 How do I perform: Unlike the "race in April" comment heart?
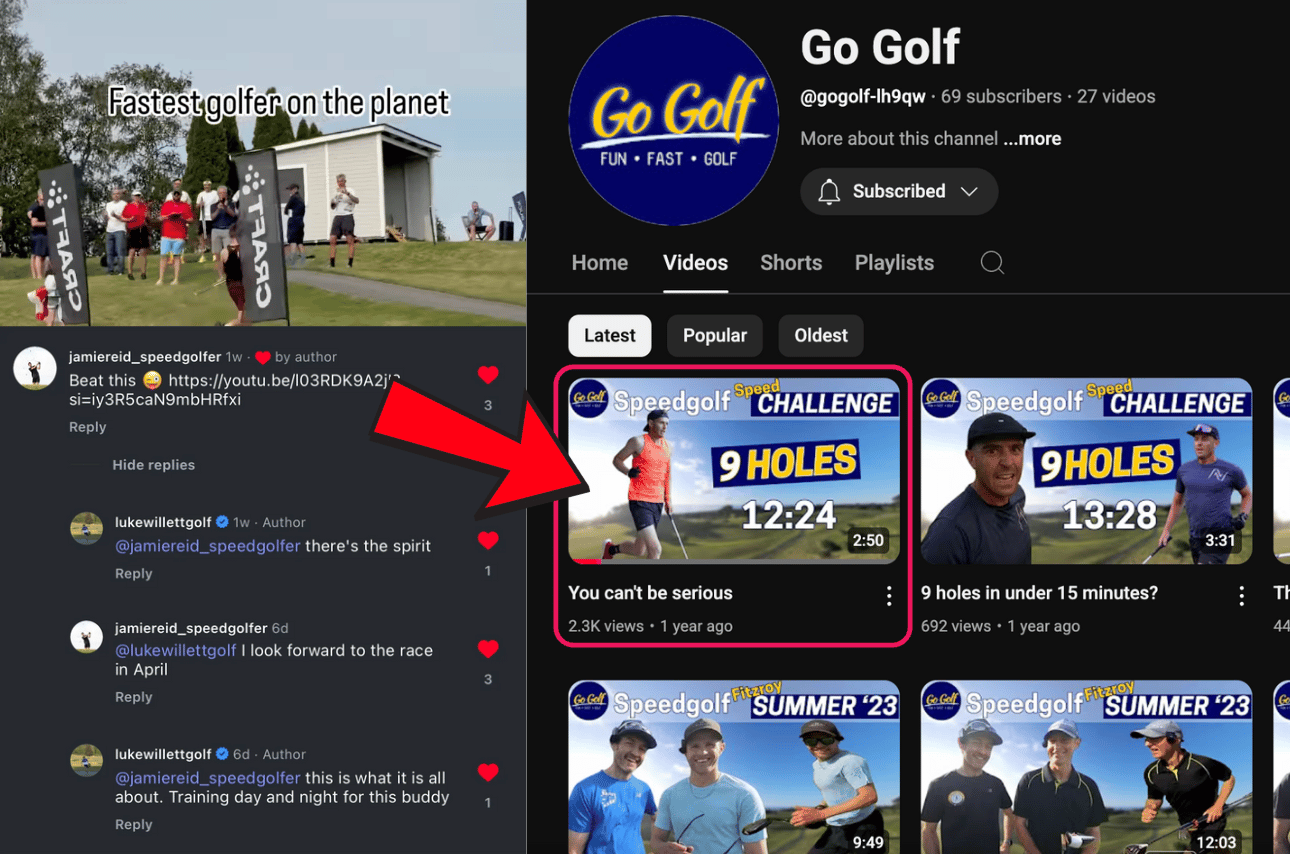pos(488,649)
